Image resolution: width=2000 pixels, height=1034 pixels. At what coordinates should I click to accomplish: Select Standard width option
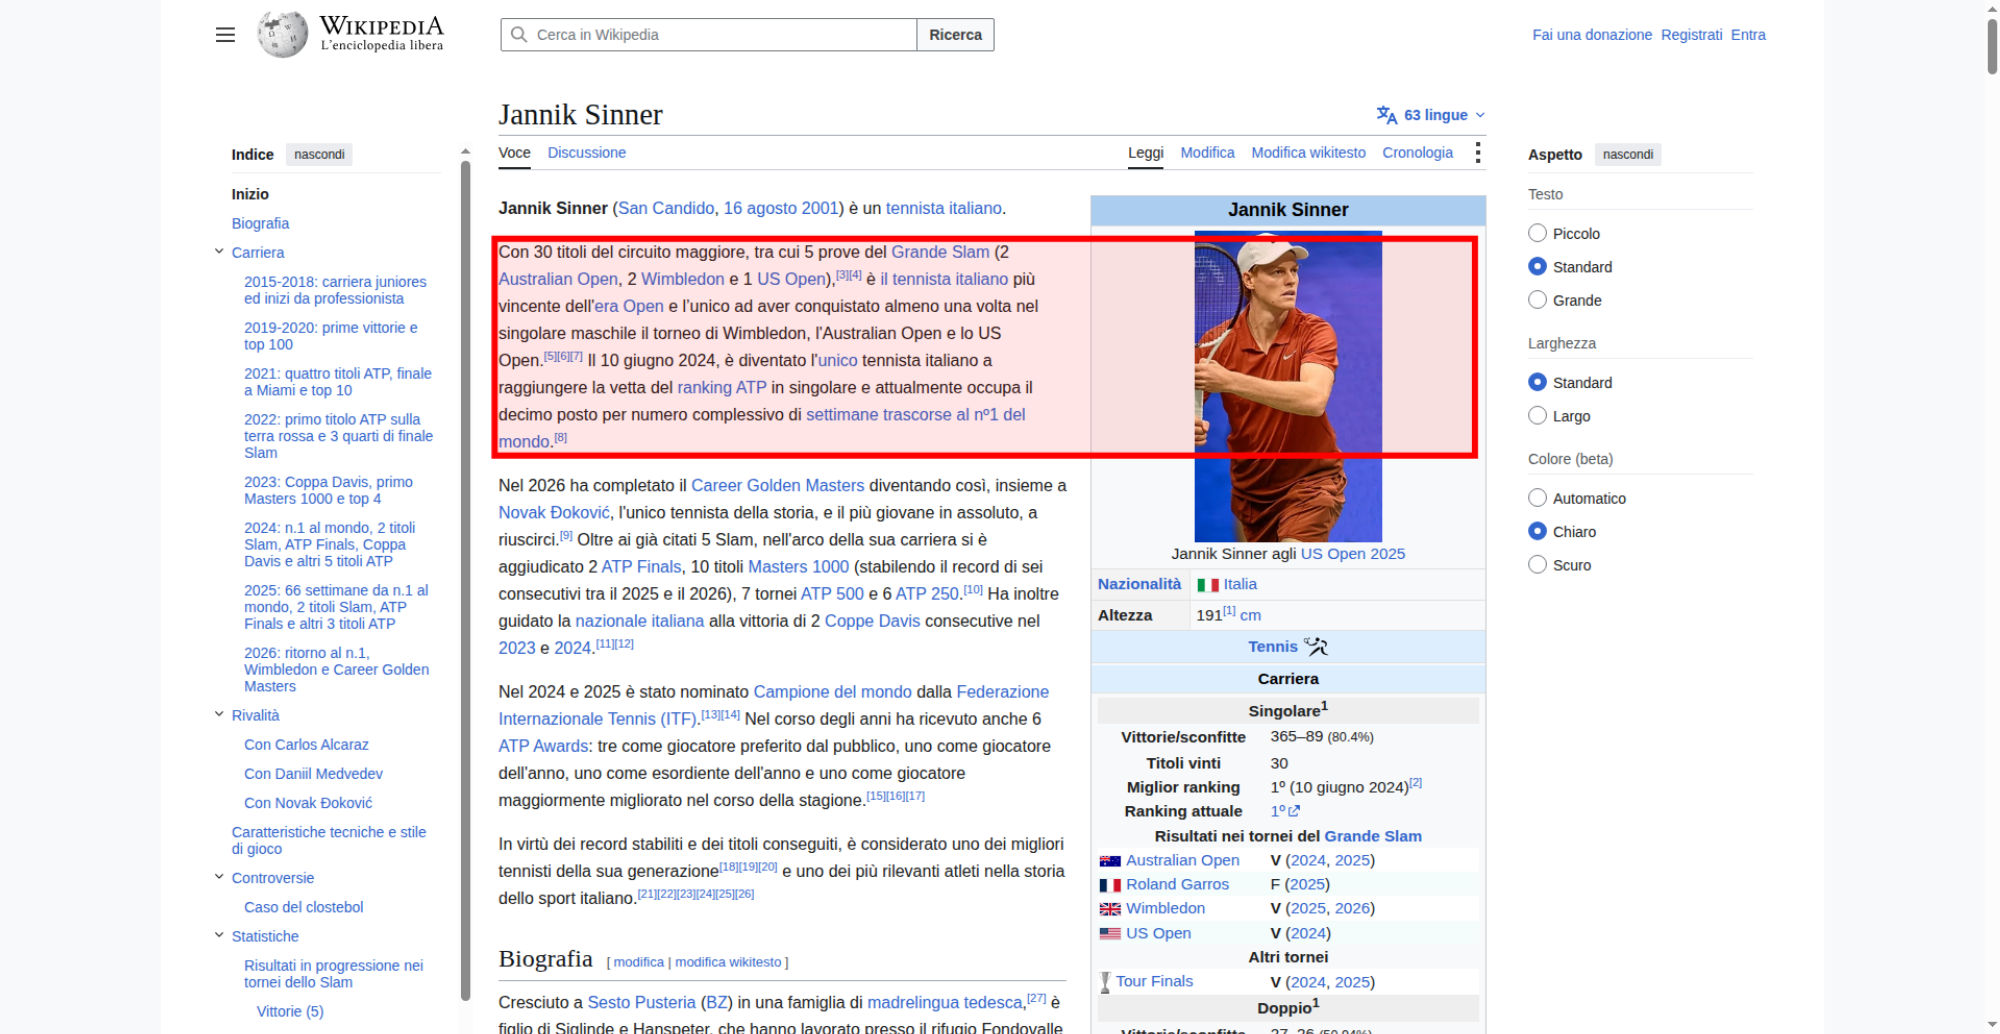tap(1537, 382)
